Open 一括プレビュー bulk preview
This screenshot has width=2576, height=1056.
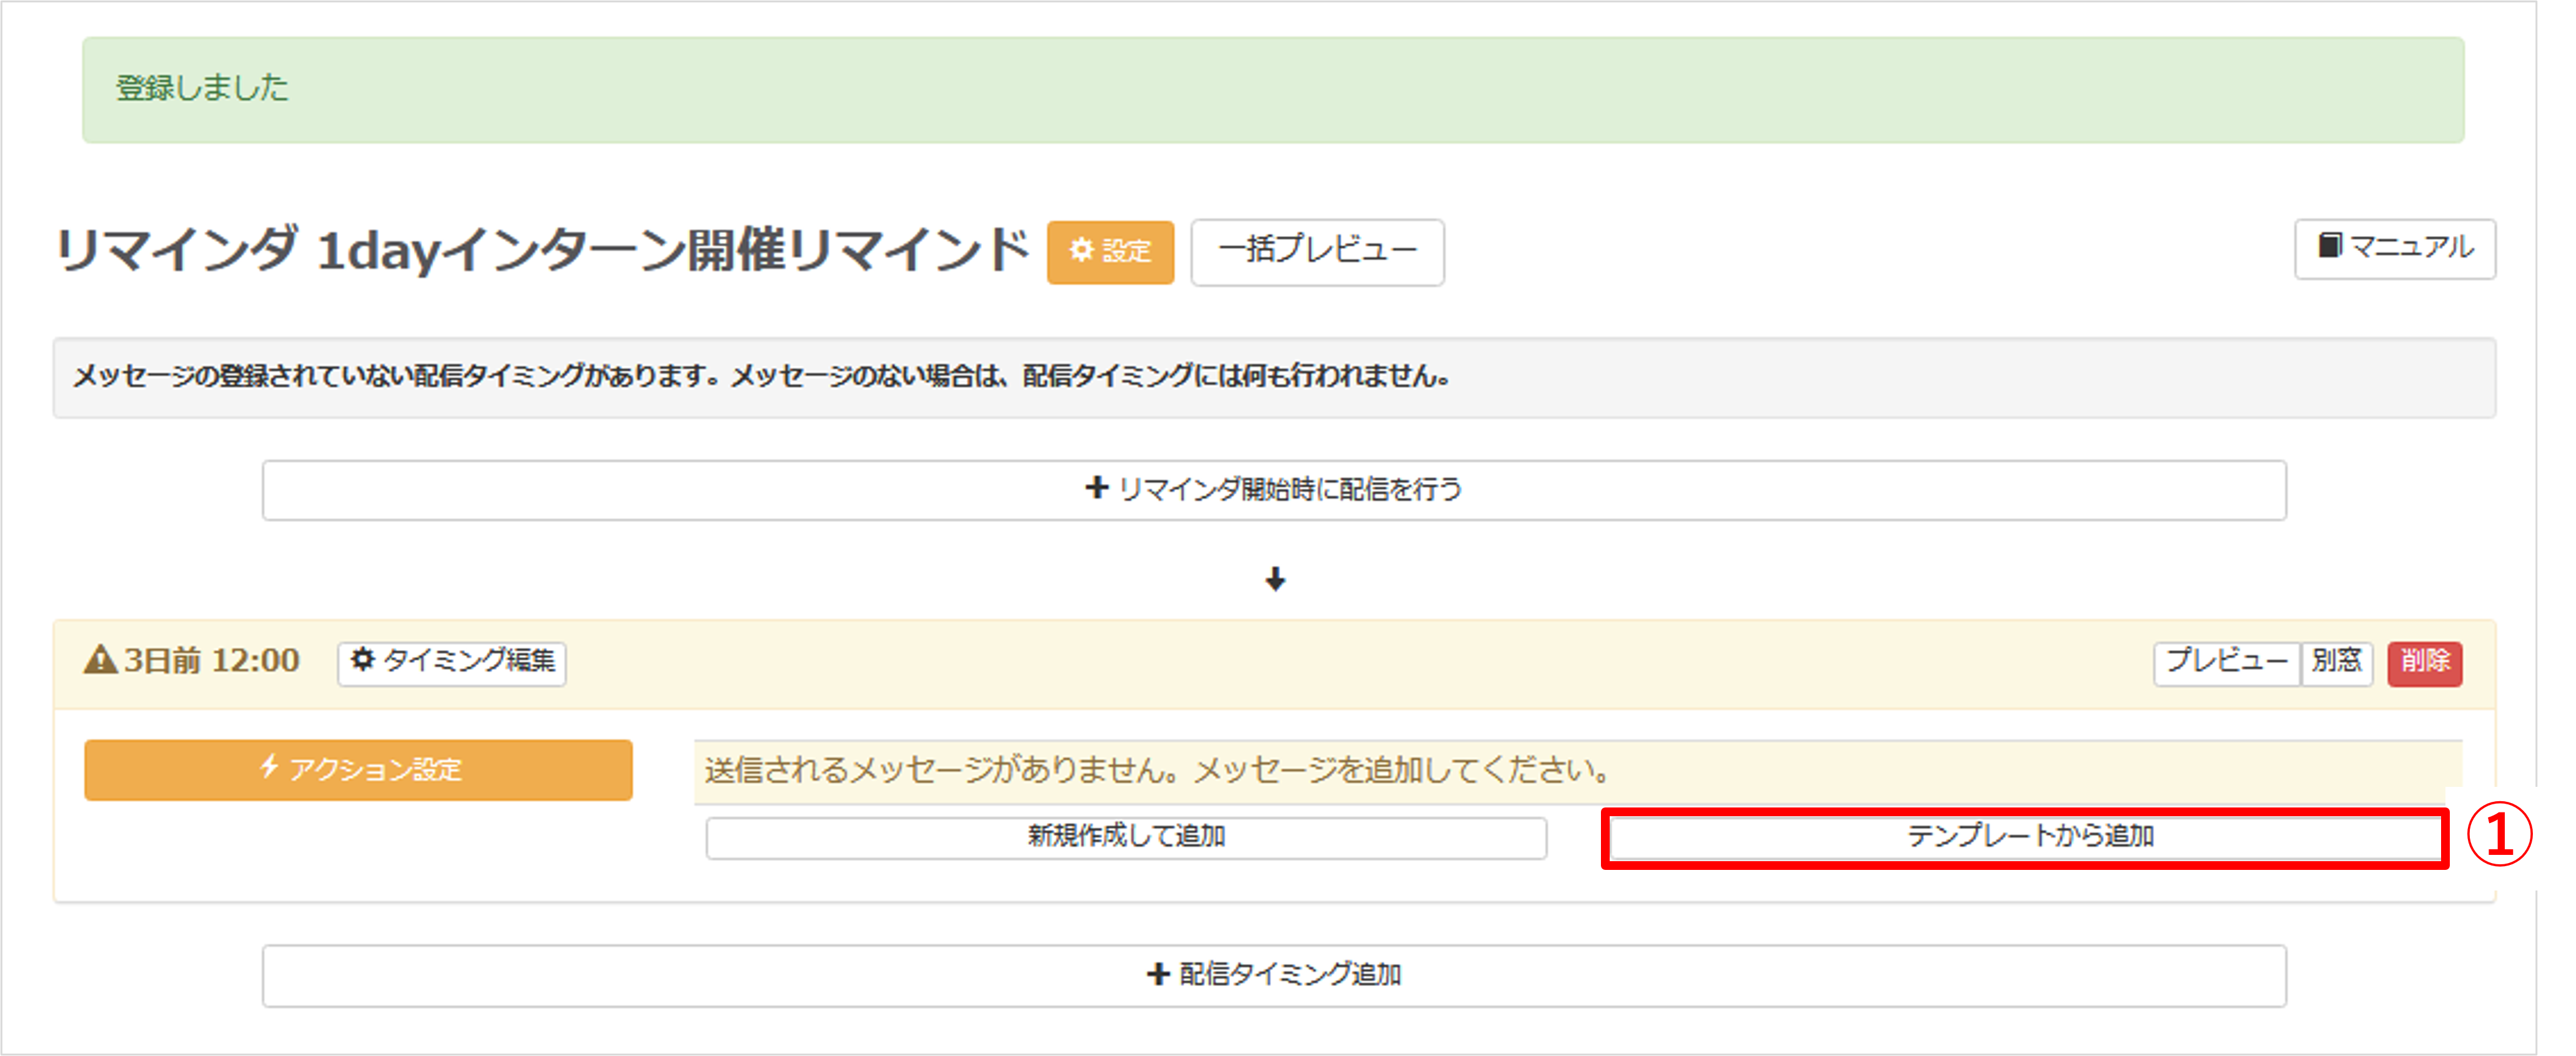(x=1317, y=252)
